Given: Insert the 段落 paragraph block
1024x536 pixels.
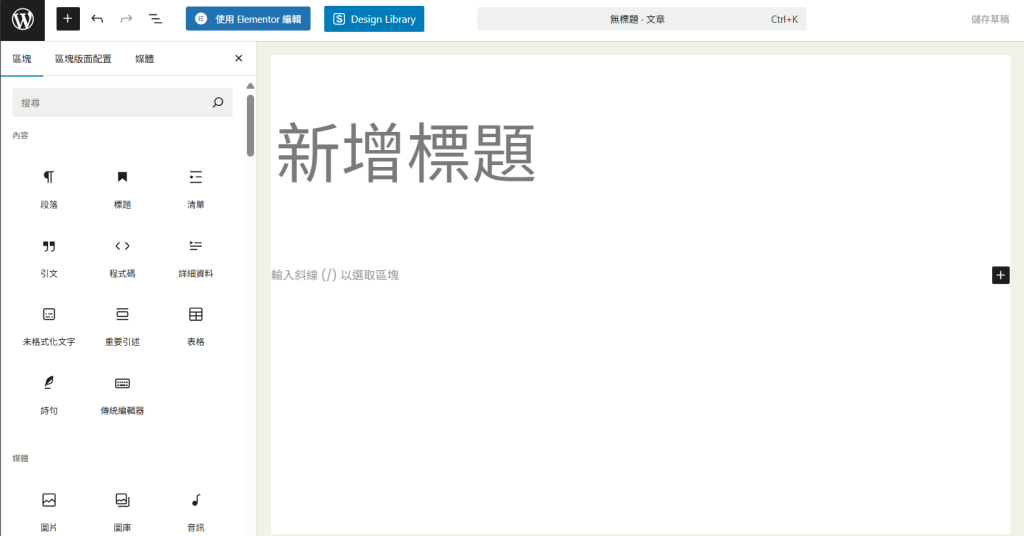Looking at the screenshot, I should 49,187.
